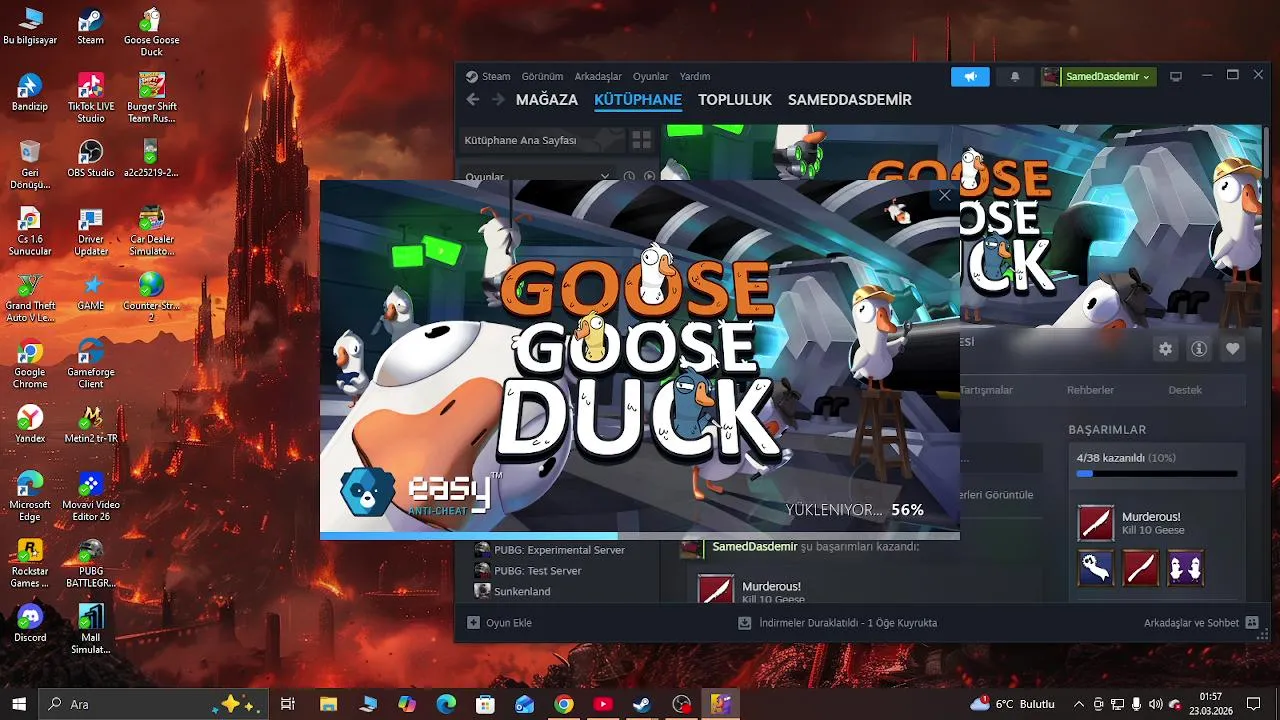
Task: Select the purple ghosts achievement icon
Action: [x=1185, y=568]
